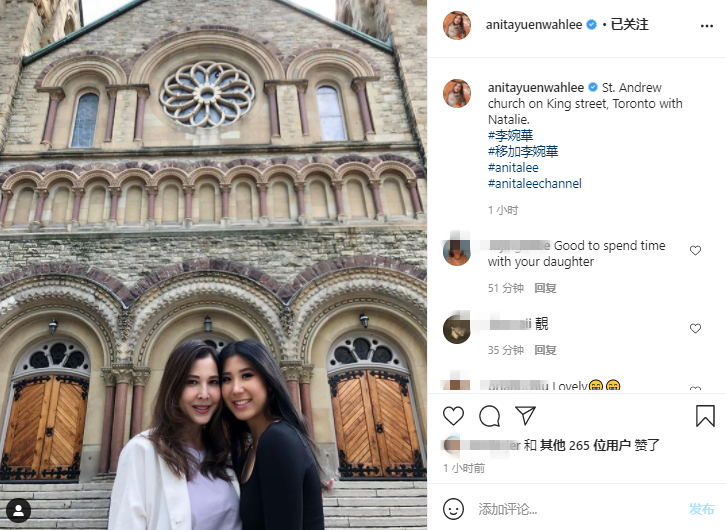Save the post with the bookmark icon
726x530 pixels.
tap(705, 416)
